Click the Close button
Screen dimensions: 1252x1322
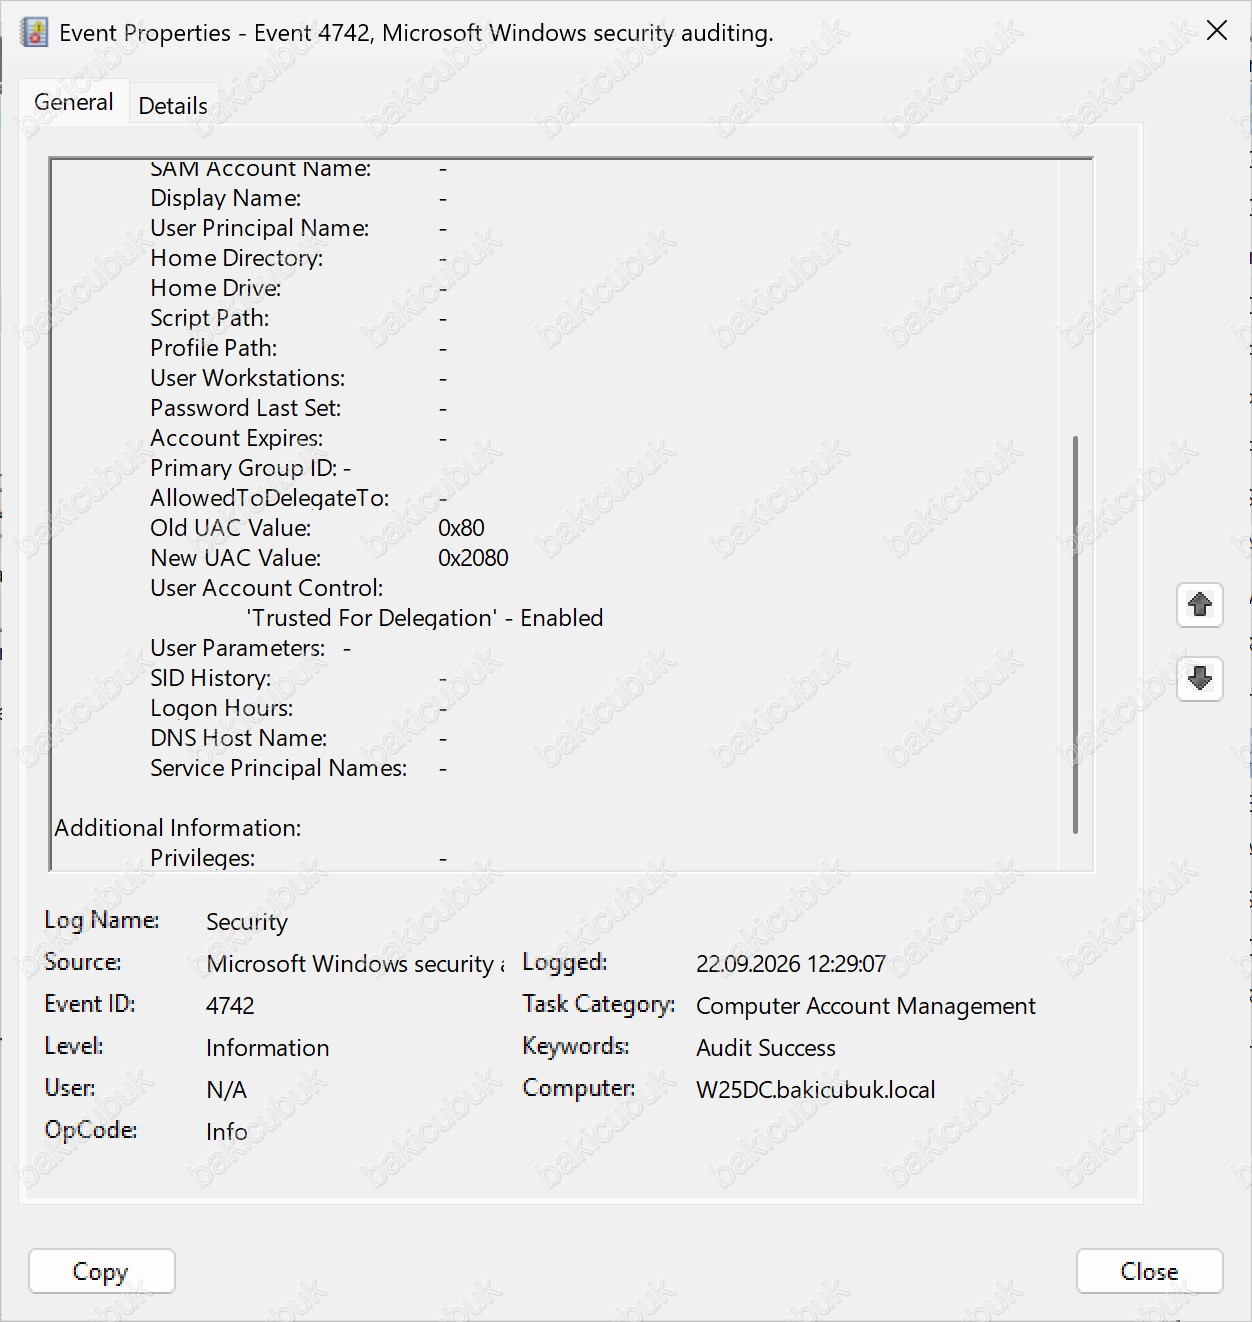pos(1149,1271)
